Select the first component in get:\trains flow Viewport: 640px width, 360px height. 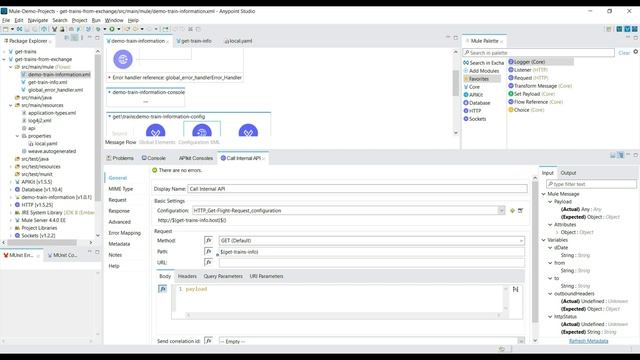click(x=156, y=130)
